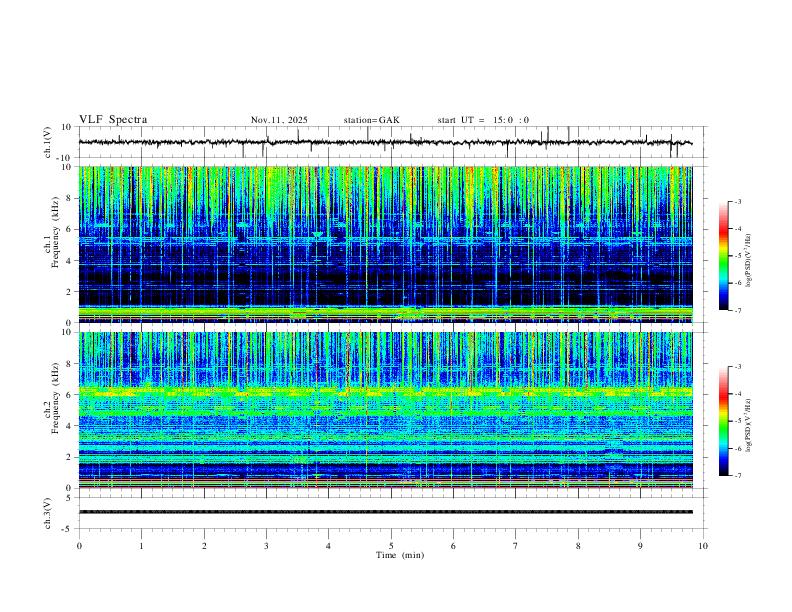Screen dimensions: 792x612
Task: Click time axis tick label "3"
Action: coord(266,546)
